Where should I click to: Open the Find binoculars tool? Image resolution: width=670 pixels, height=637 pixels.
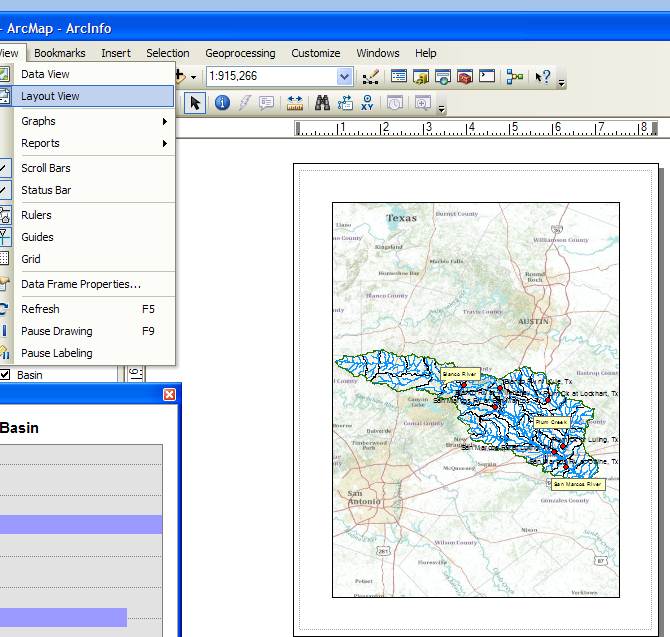(x=323, y=102)
